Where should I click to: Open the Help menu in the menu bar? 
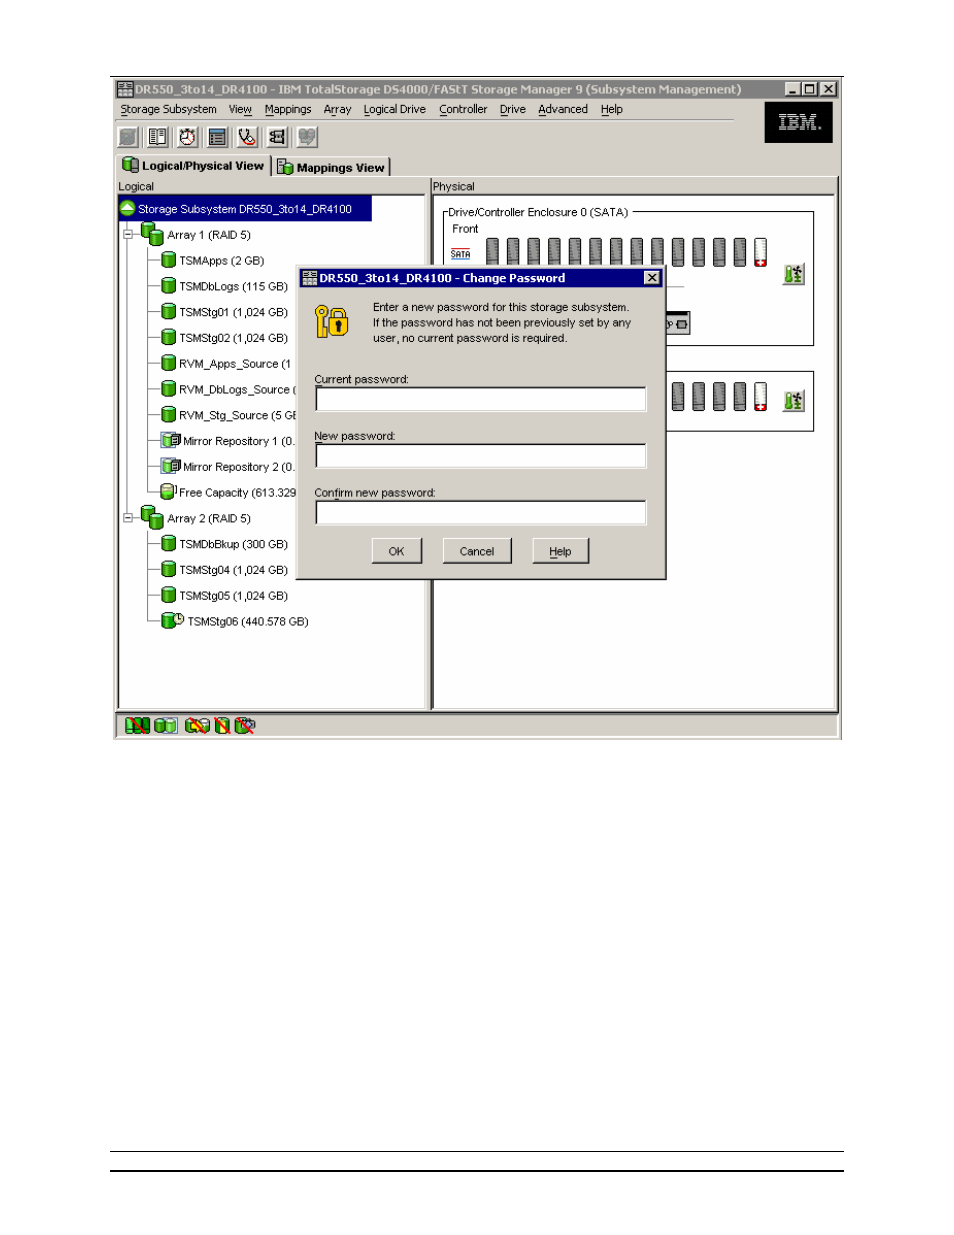click(612, 110)
